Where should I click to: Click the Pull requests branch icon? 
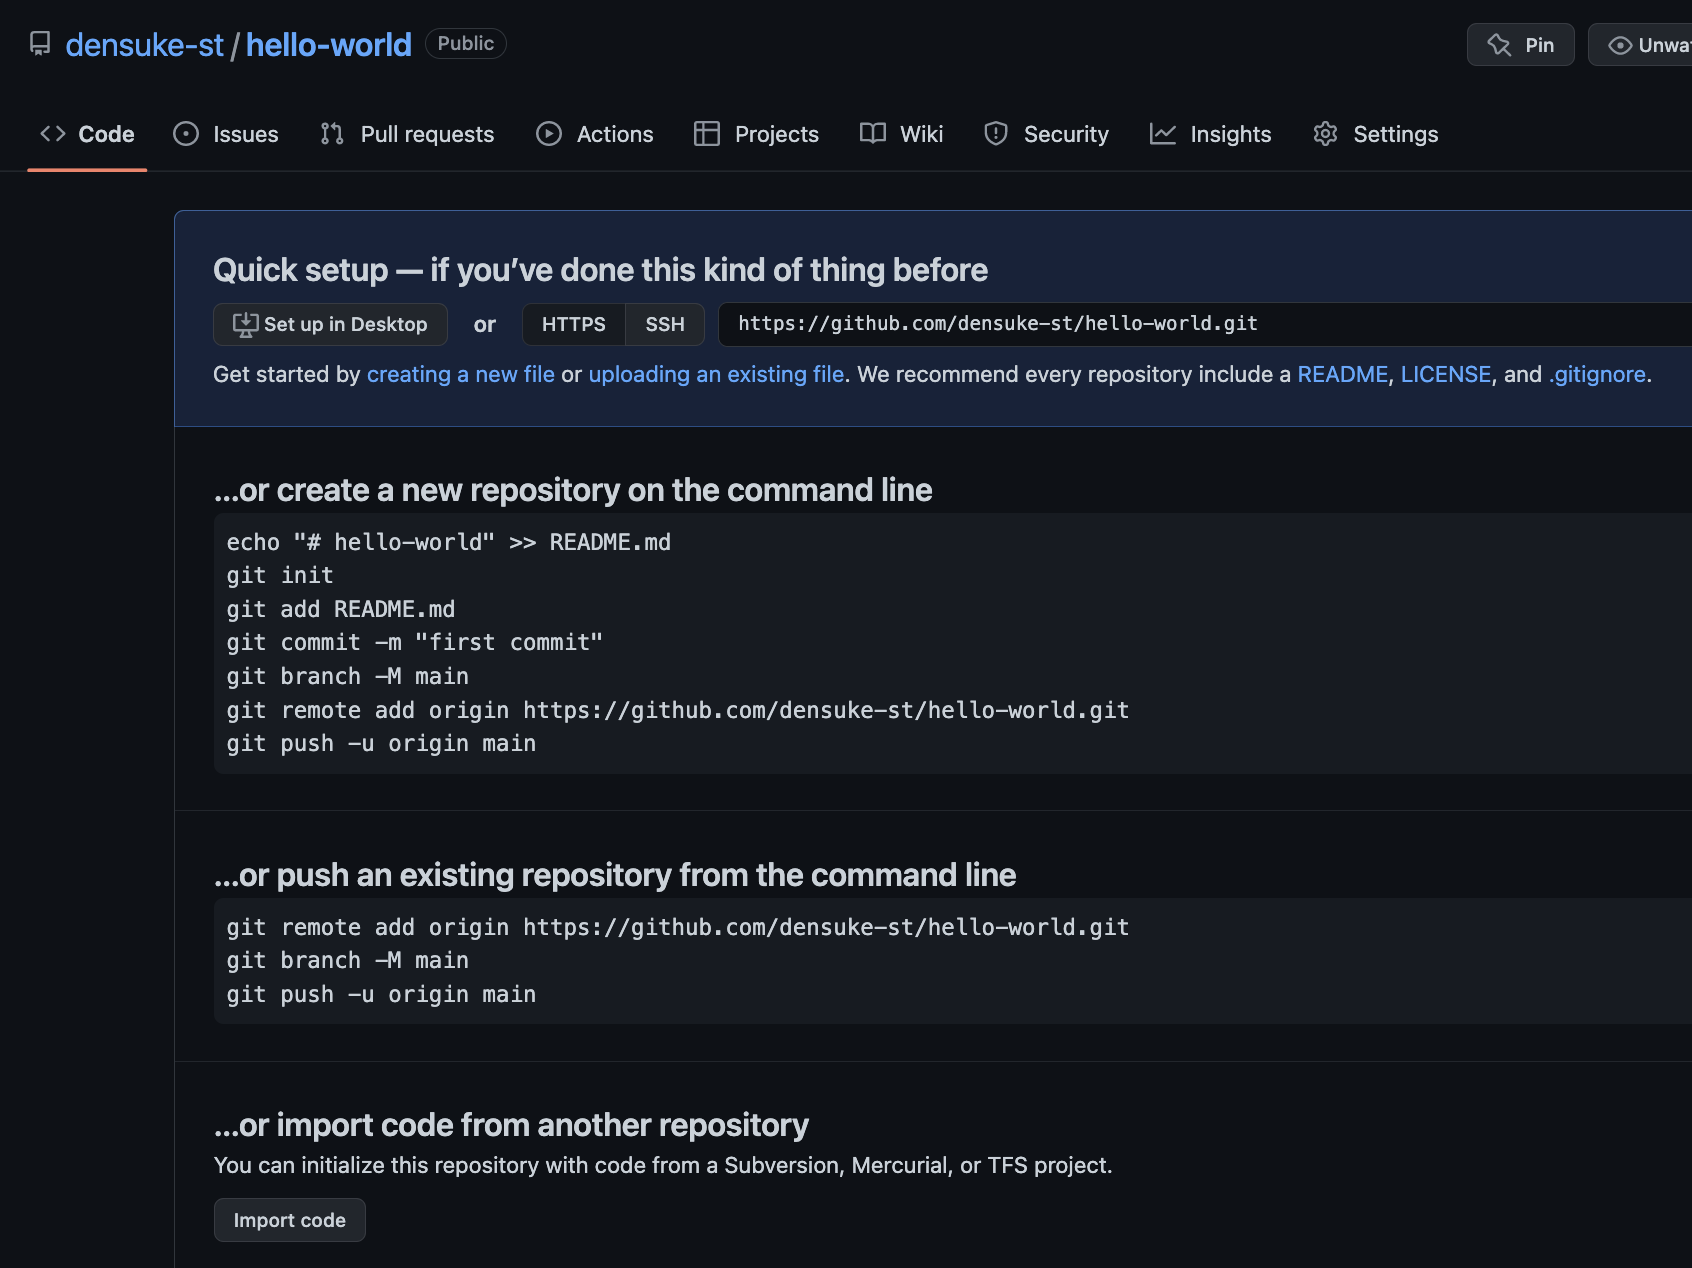[332, 134]
